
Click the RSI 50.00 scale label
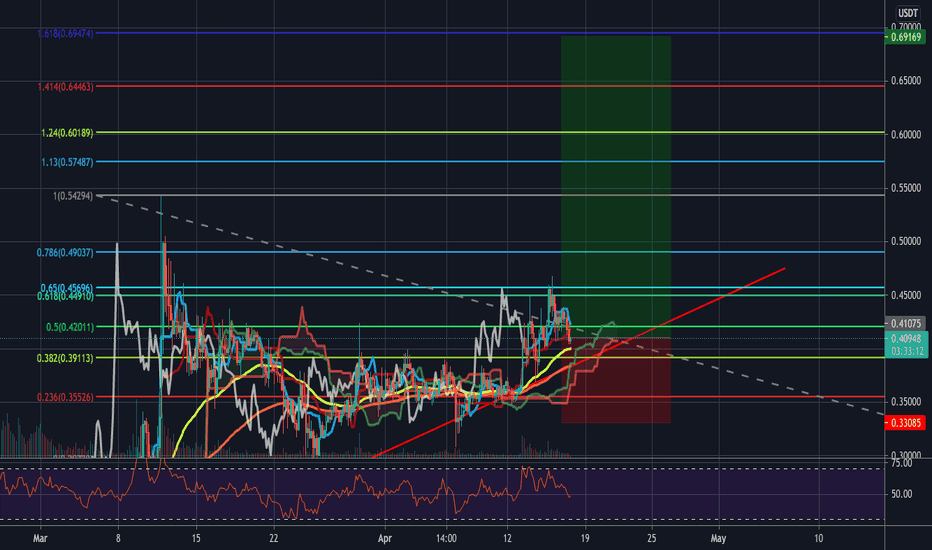902,494
